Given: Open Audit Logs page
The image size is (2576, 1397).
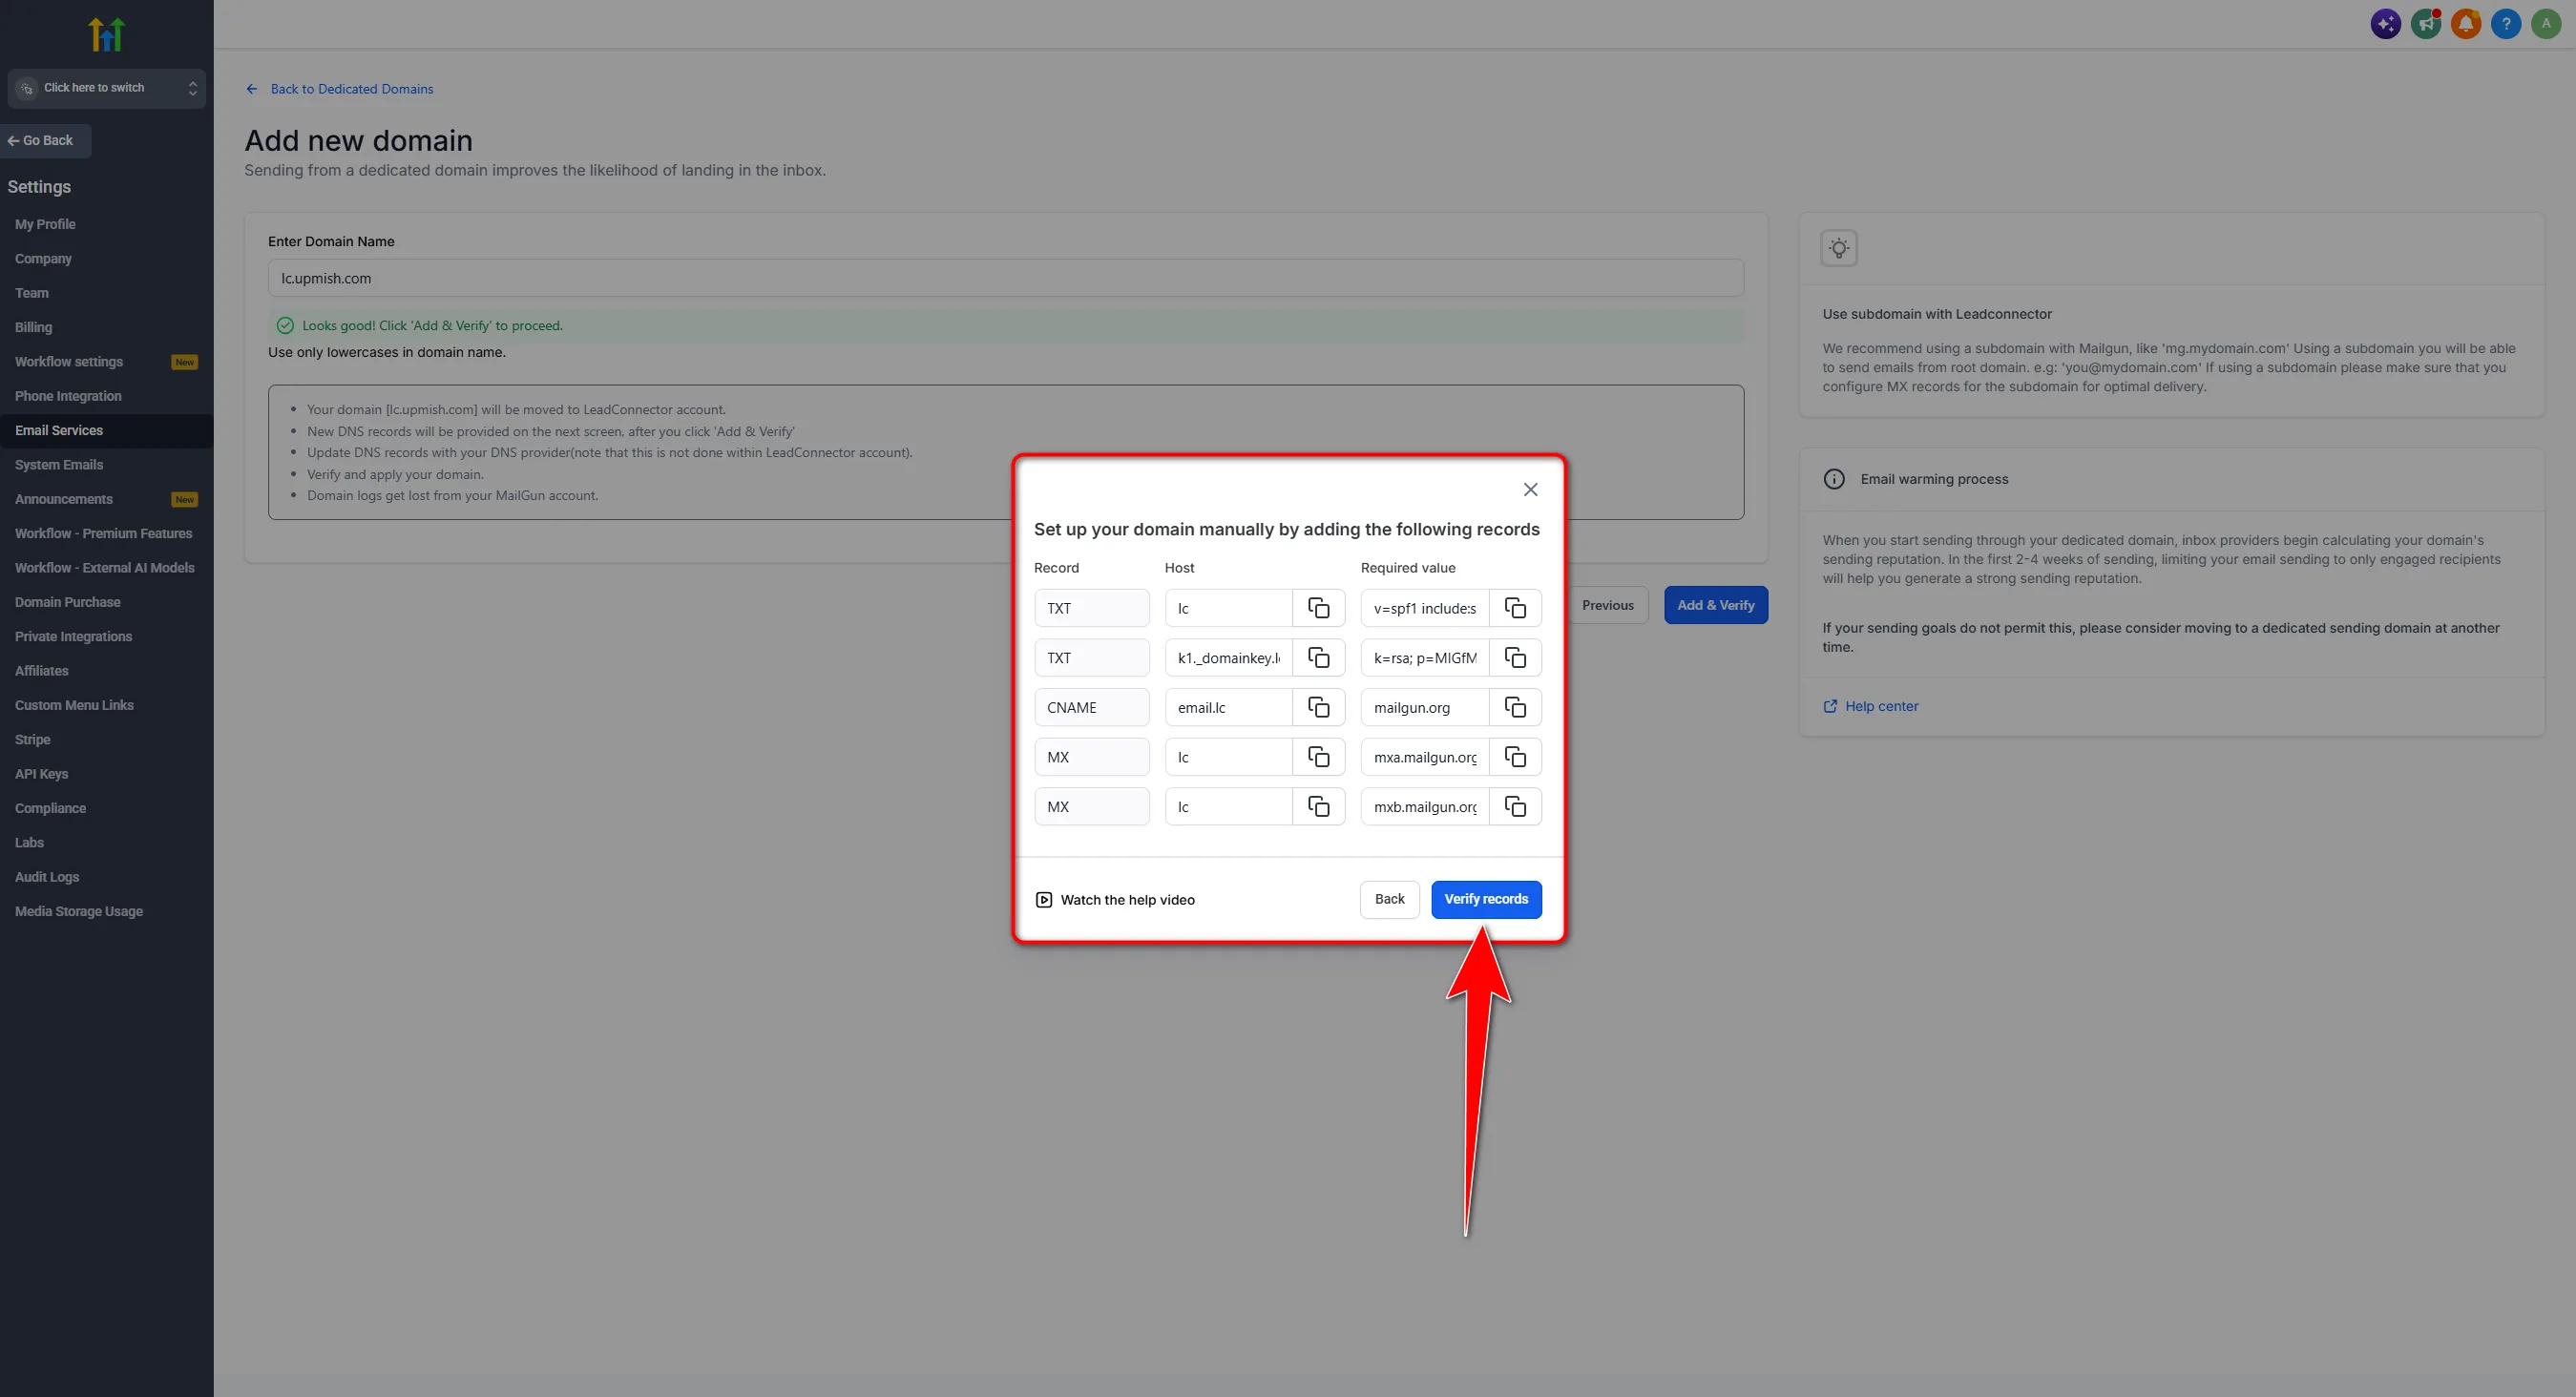Looking at the screenshot, I should pyautogui.click(x=47, y=877).
